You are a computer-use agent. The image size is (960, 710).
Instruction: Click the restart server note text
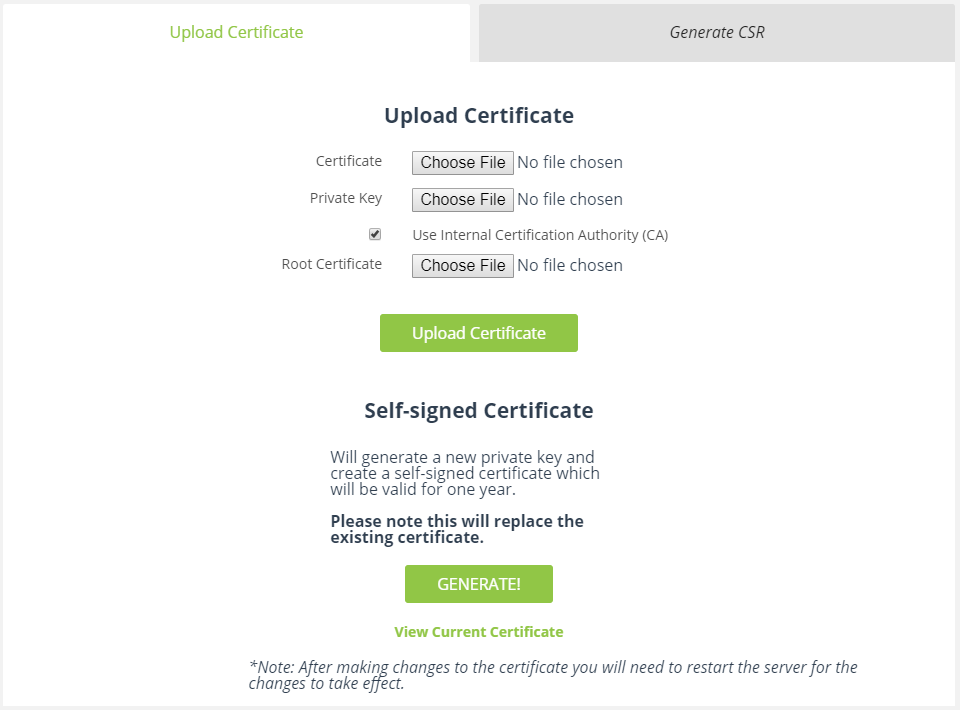pos(553,675)
